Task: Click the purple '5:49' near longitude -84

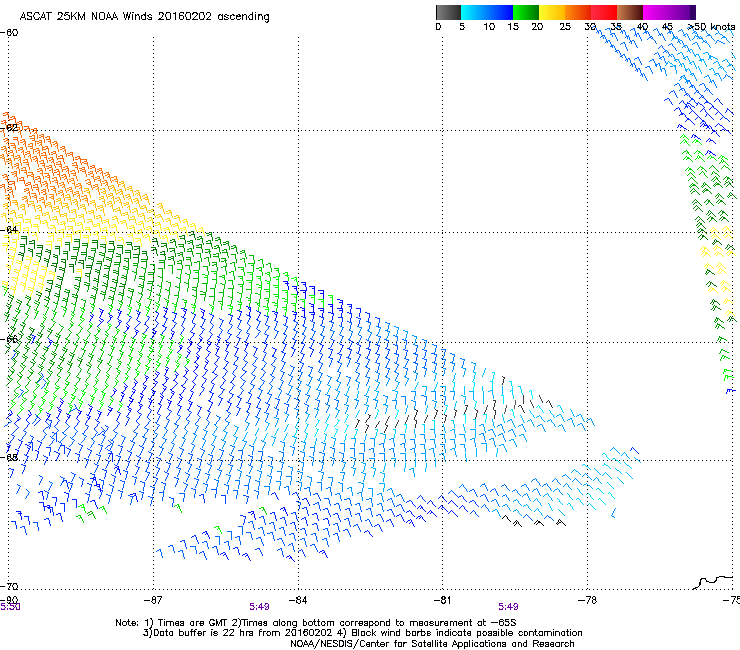Action: click(260, 607)
